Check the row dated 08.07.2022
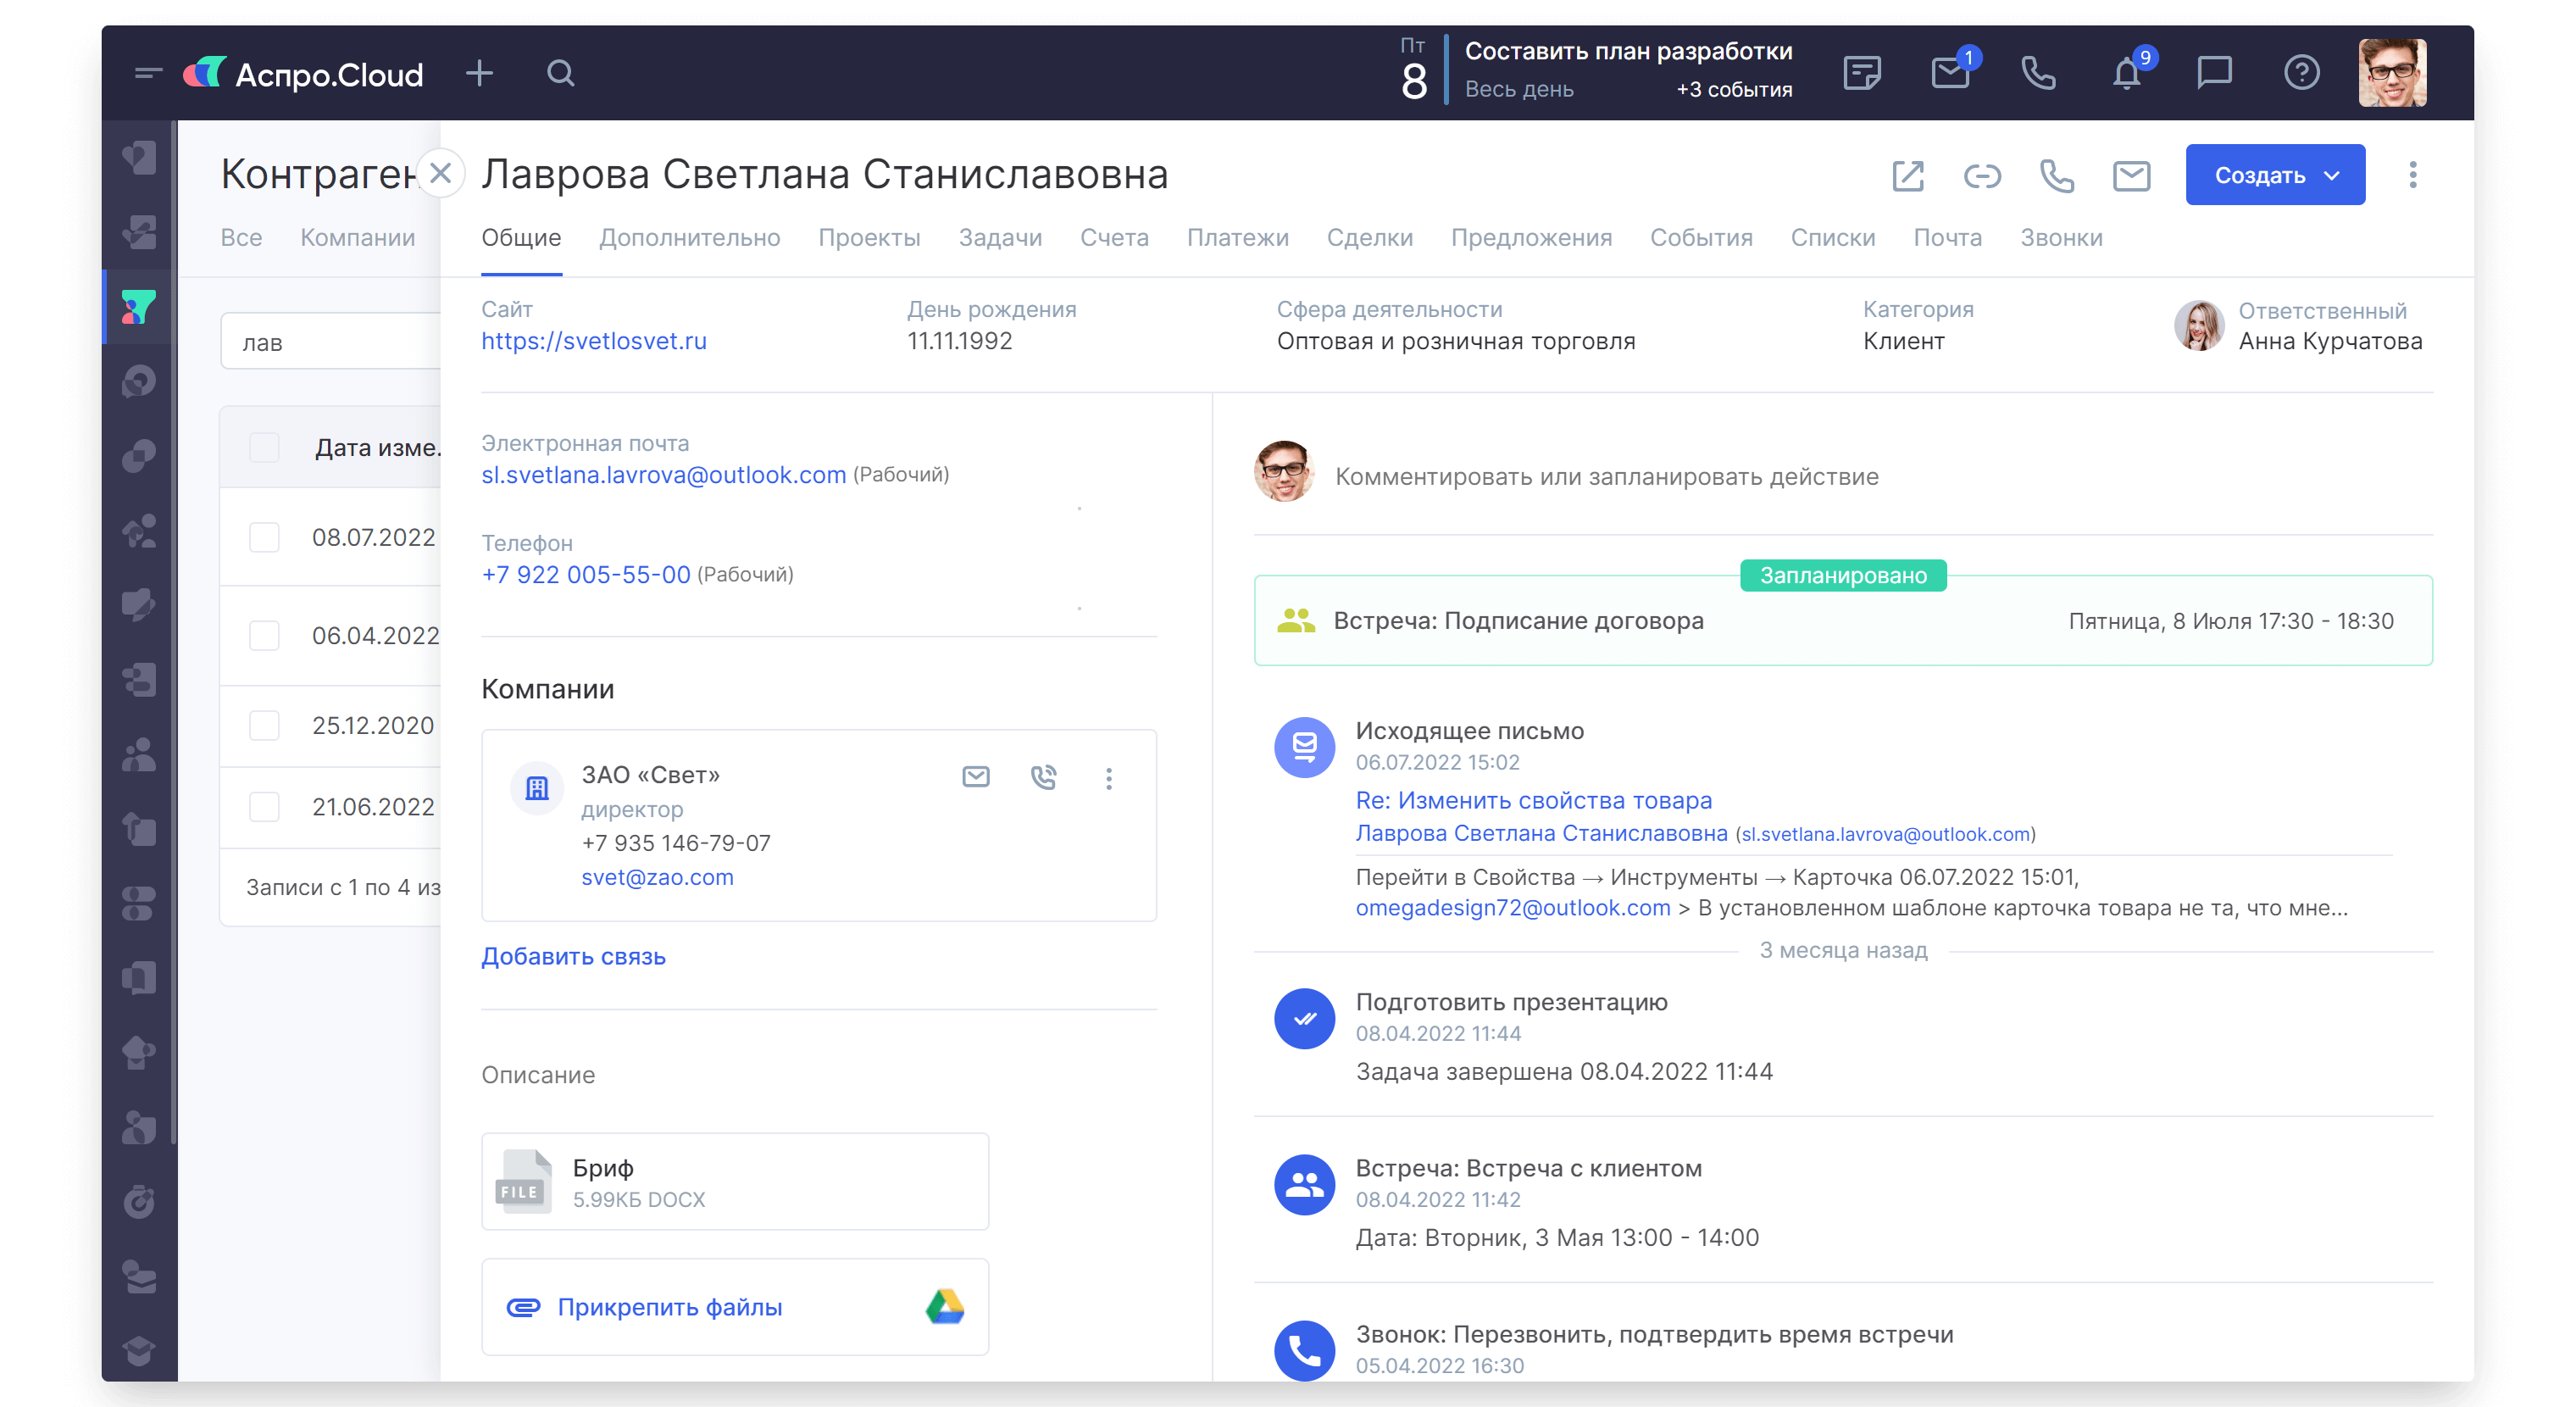Viewport: 2576px width, 1407px height. (264, 537)
